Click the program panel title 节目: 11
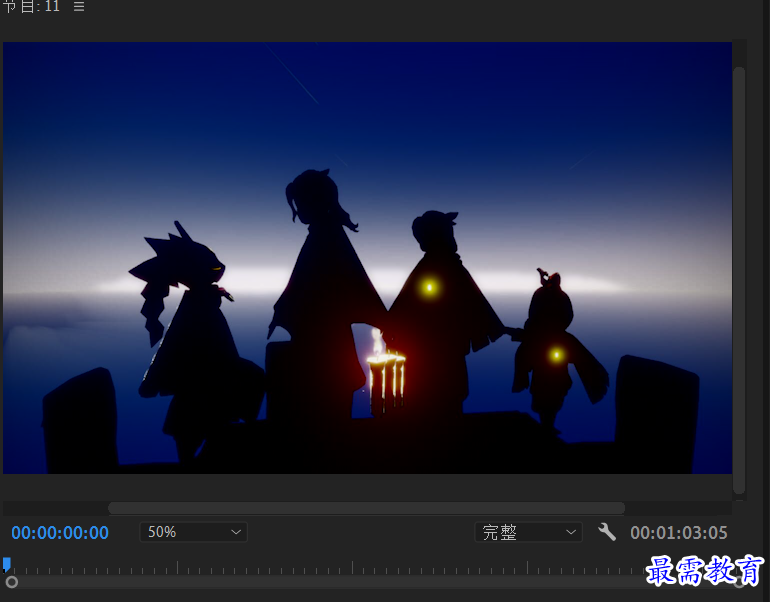Screen dimensions: 770x602 coord(30,6)
